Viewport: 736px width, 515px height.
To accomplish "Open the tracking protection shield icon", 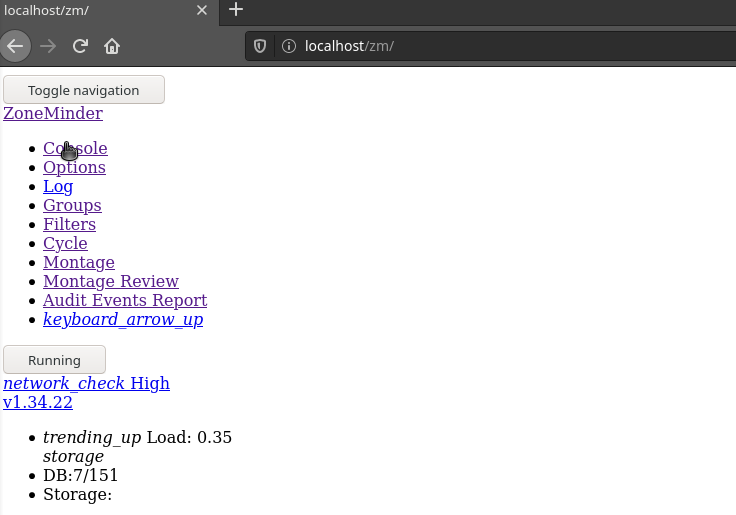I will [260, 46].
